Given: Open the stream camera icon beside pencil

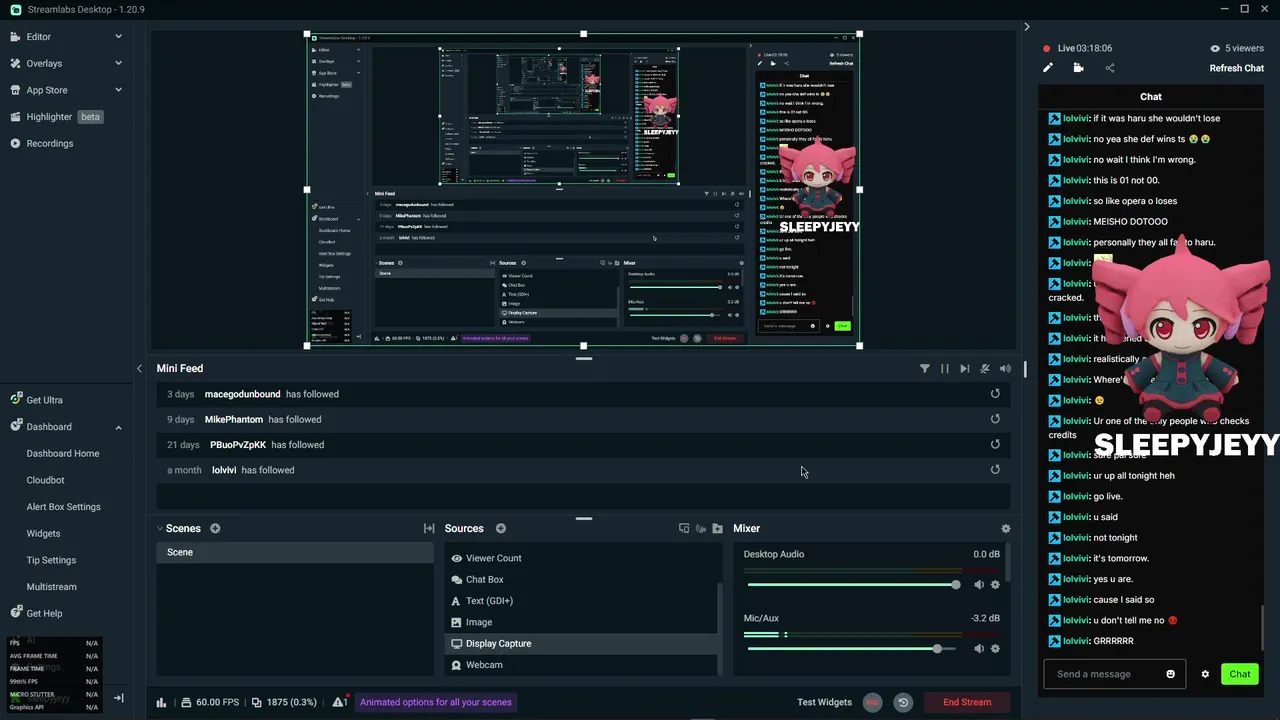Looking at the screenshot, I should coord(1078,68).
